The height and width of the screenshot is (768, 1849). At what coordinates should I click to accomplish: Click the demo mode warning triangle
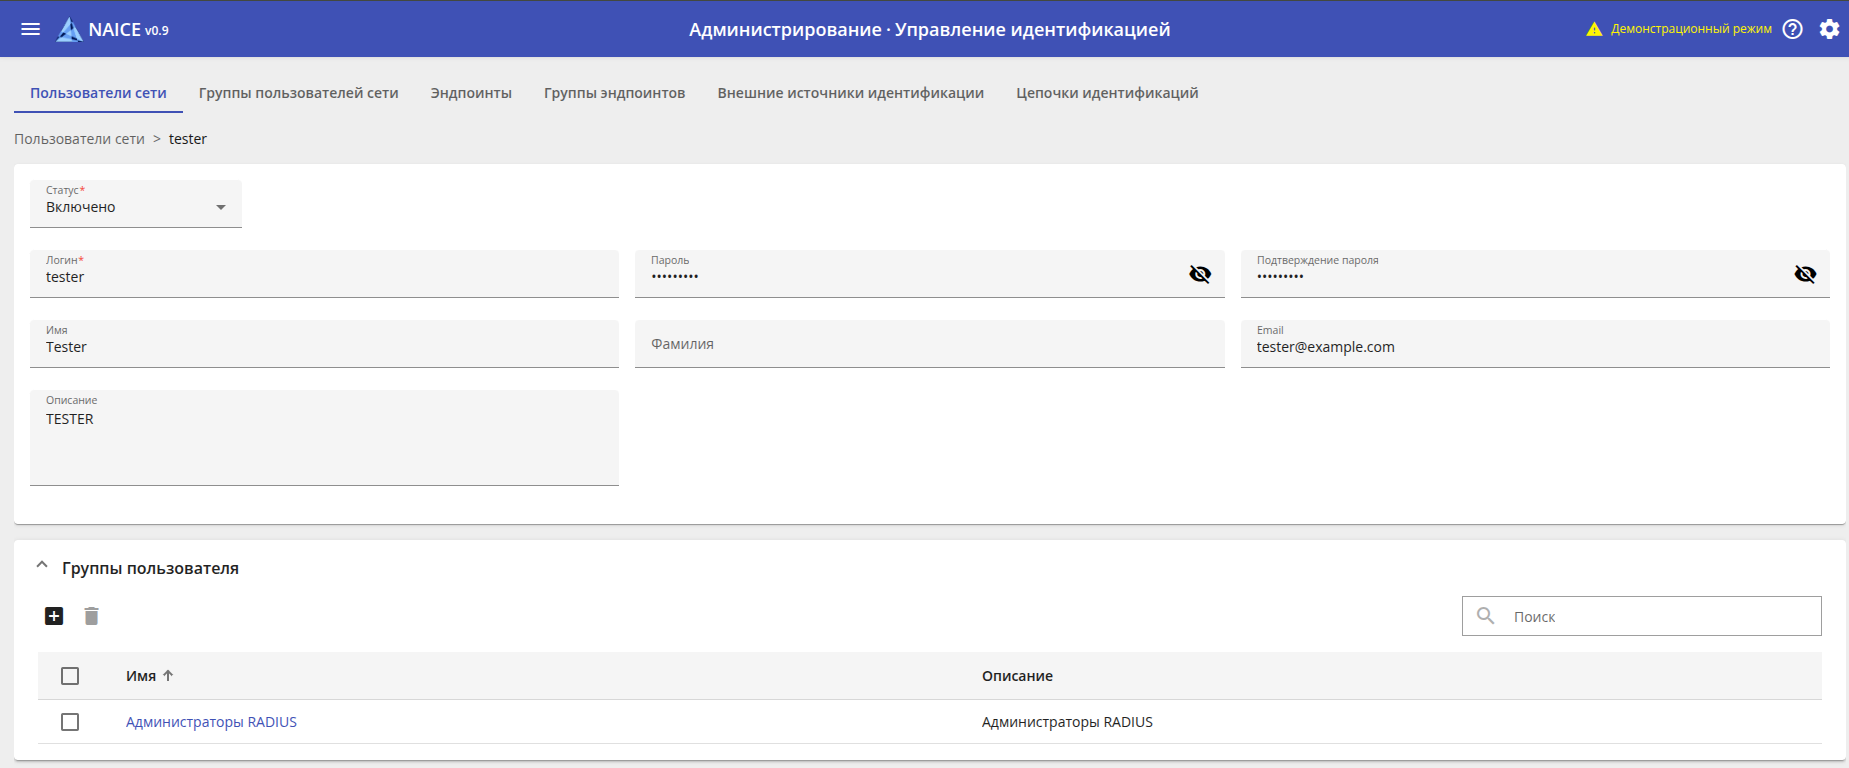click(x=1594, y=29)
